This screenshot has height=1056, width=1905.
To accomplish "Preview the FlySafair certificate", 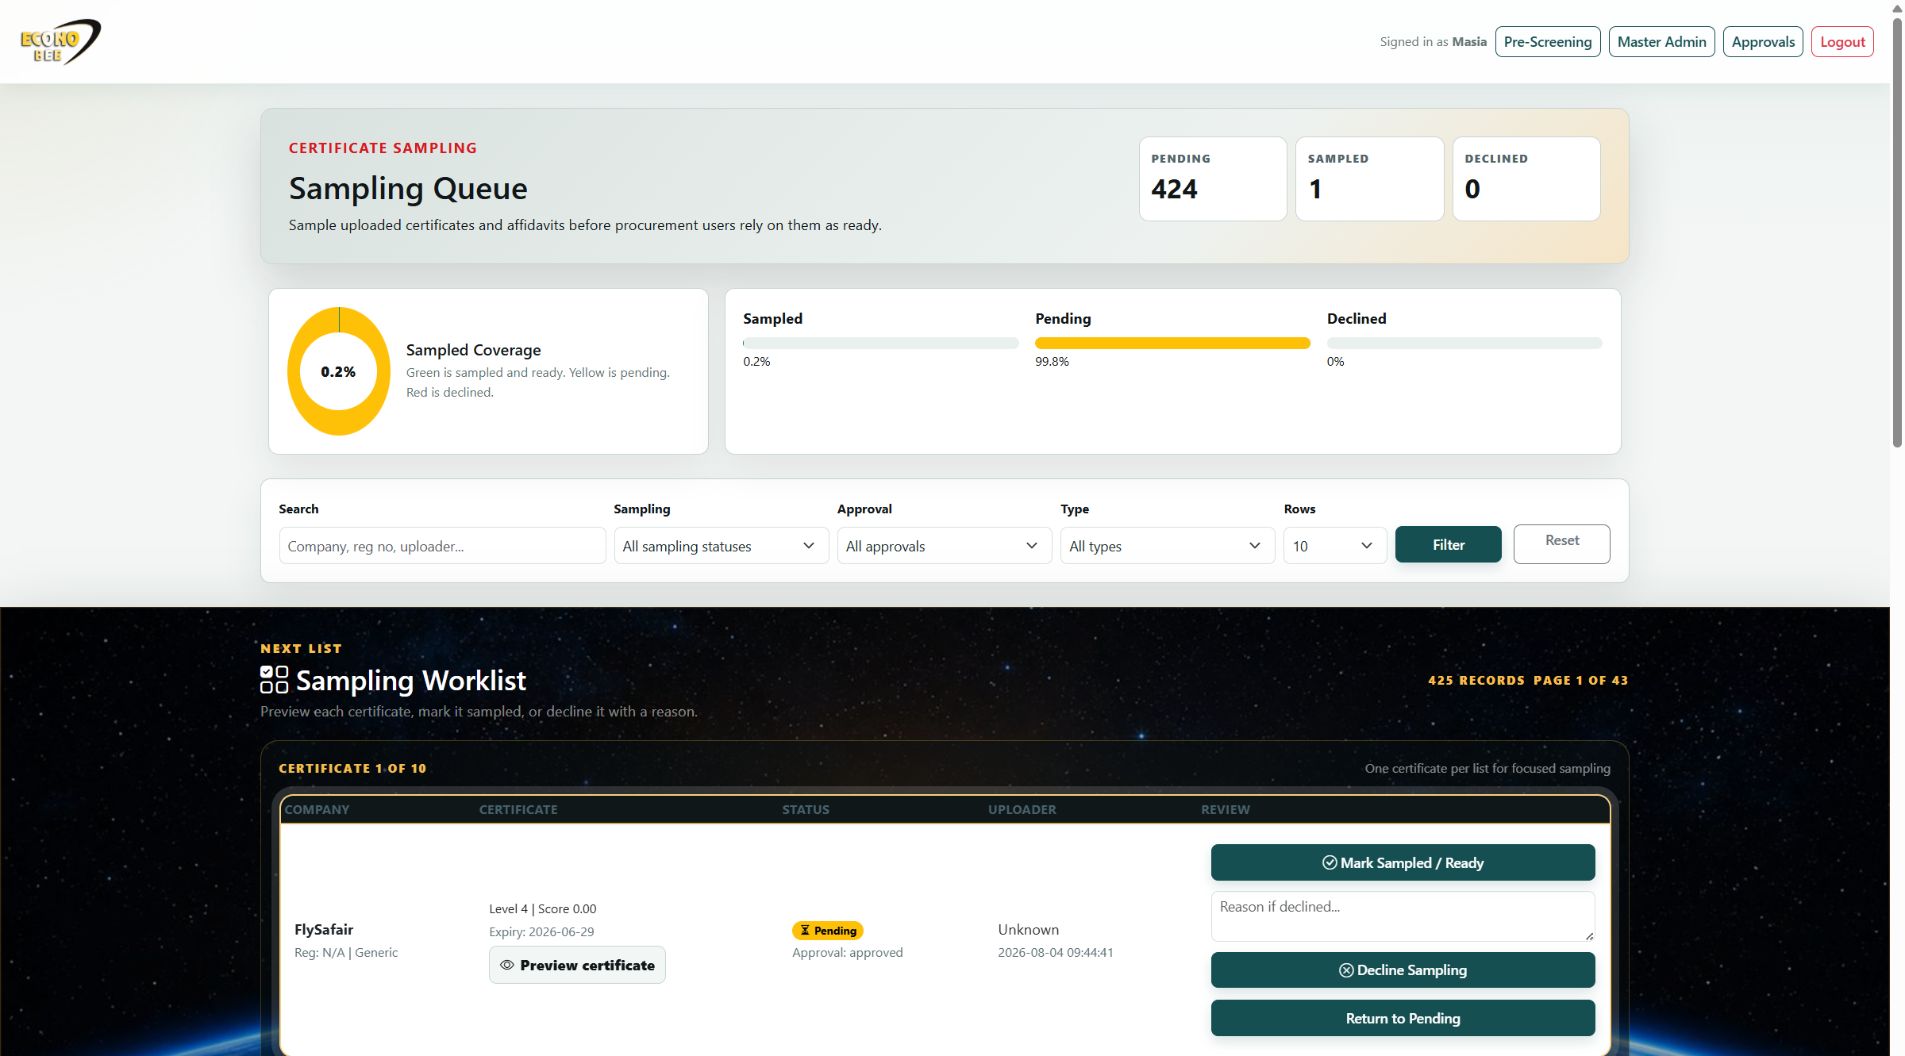I will [577, 965].
